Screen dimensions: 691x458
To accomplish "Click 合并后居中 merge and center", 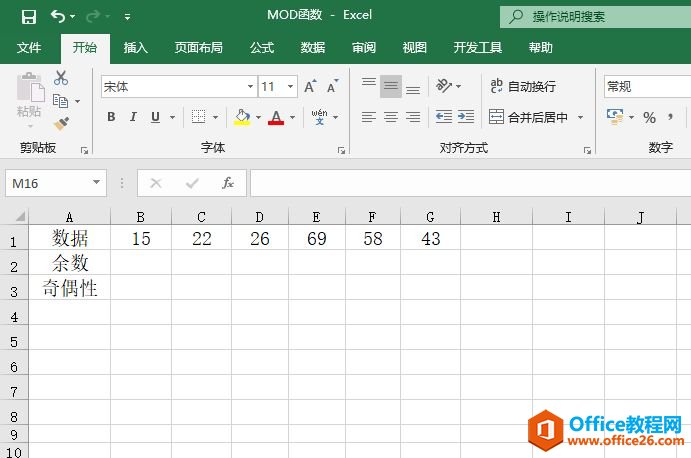I will coord(528,117).
